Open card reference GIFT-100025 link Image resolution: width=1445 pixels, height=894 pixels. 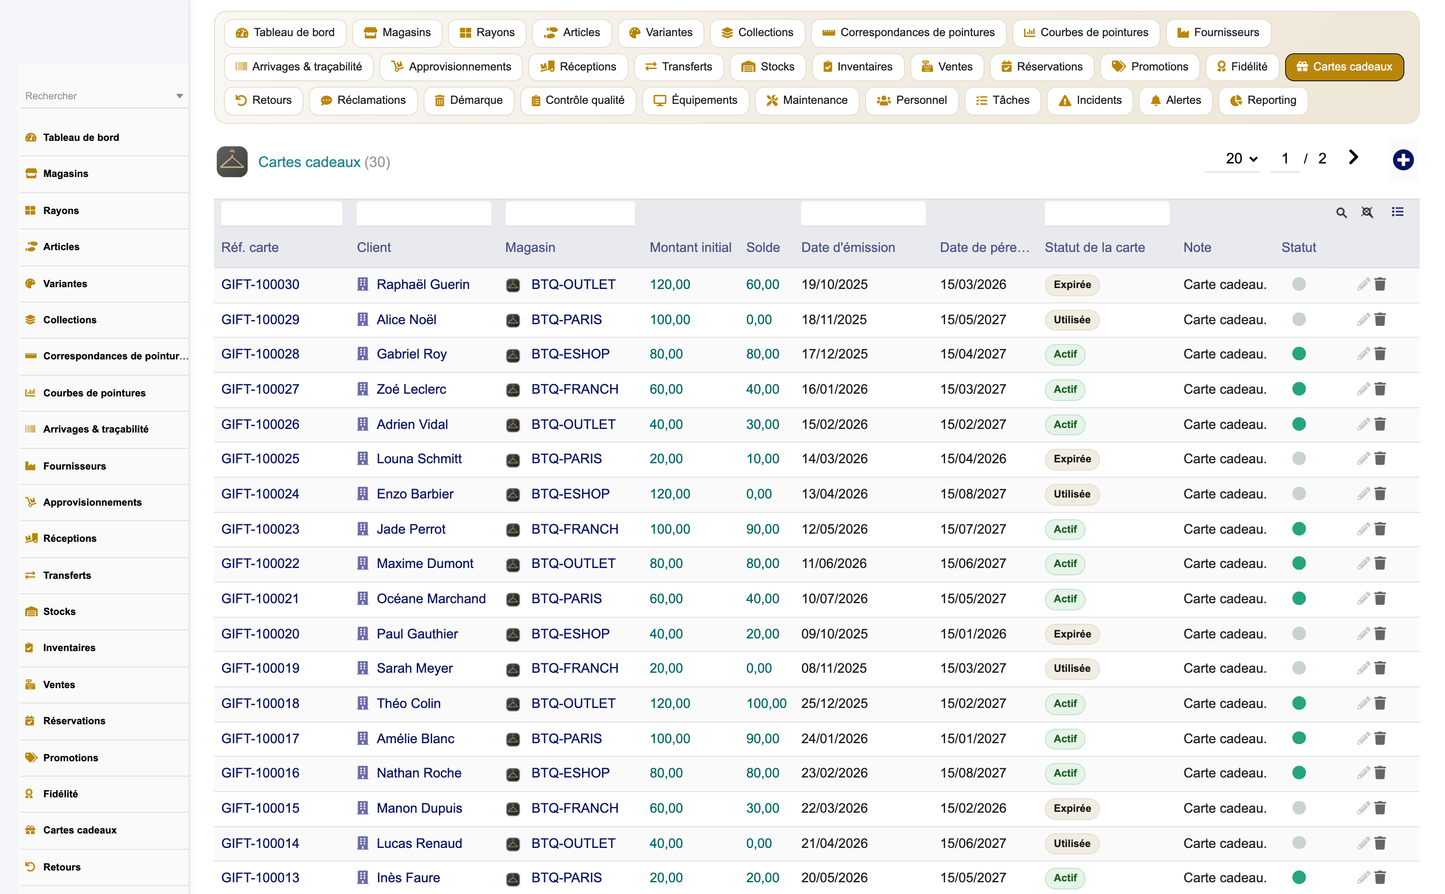tap(260, 459)
